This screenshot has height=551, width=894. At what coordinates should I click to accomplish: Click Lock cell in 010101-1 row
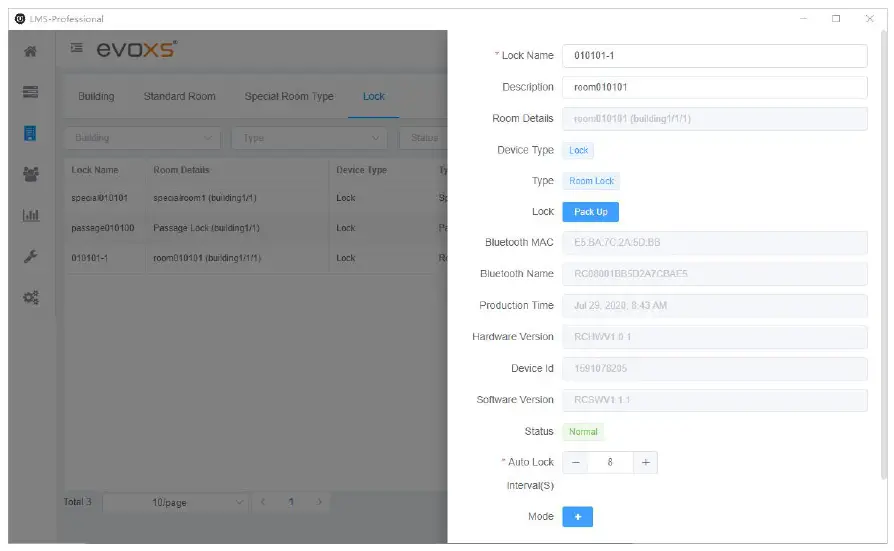coord(346,258)
